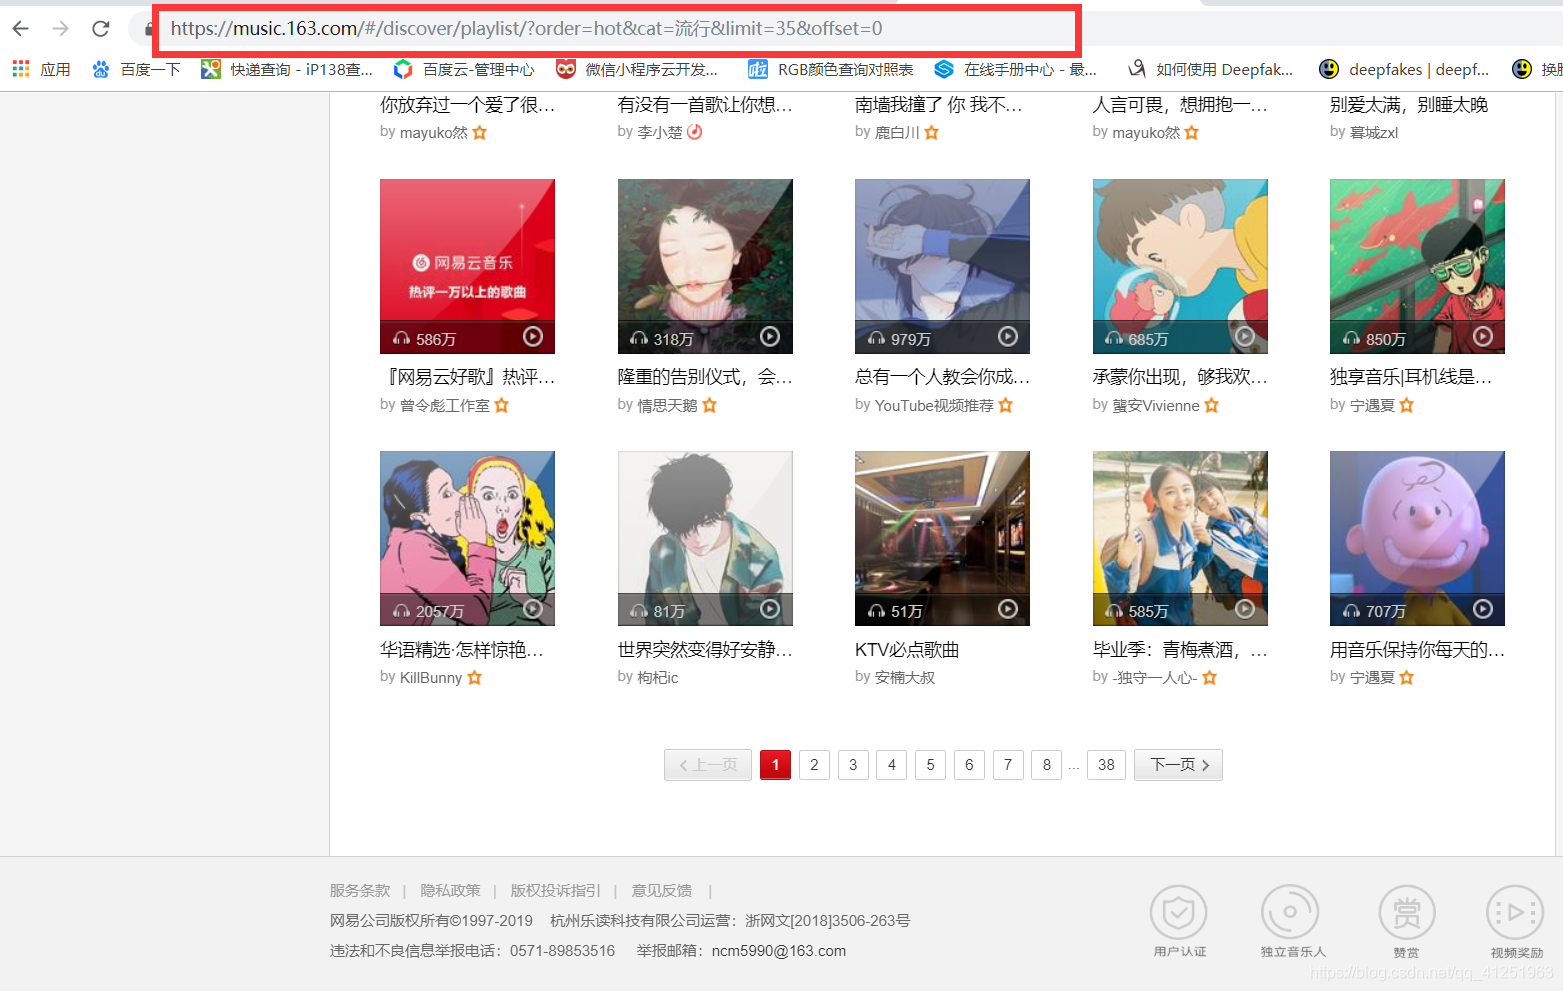This screenshot has height=991, width=1563.
Task: Visit author 曾令彪工作室 profile
Action: click(x=445, y=405)
